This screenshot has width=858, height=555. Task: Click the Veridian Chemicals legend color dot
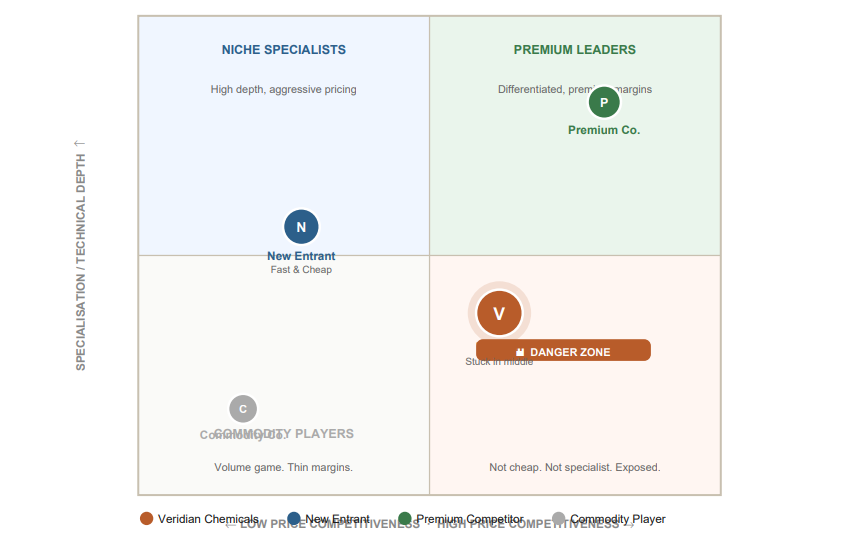147,519
